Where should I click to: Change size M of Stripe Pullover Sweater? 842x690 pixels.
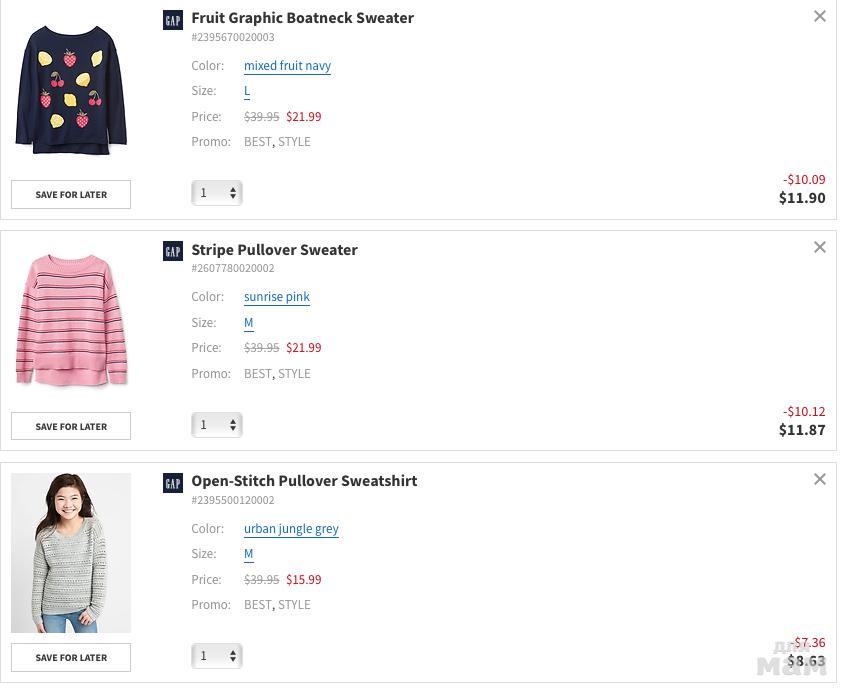[248, 323]
